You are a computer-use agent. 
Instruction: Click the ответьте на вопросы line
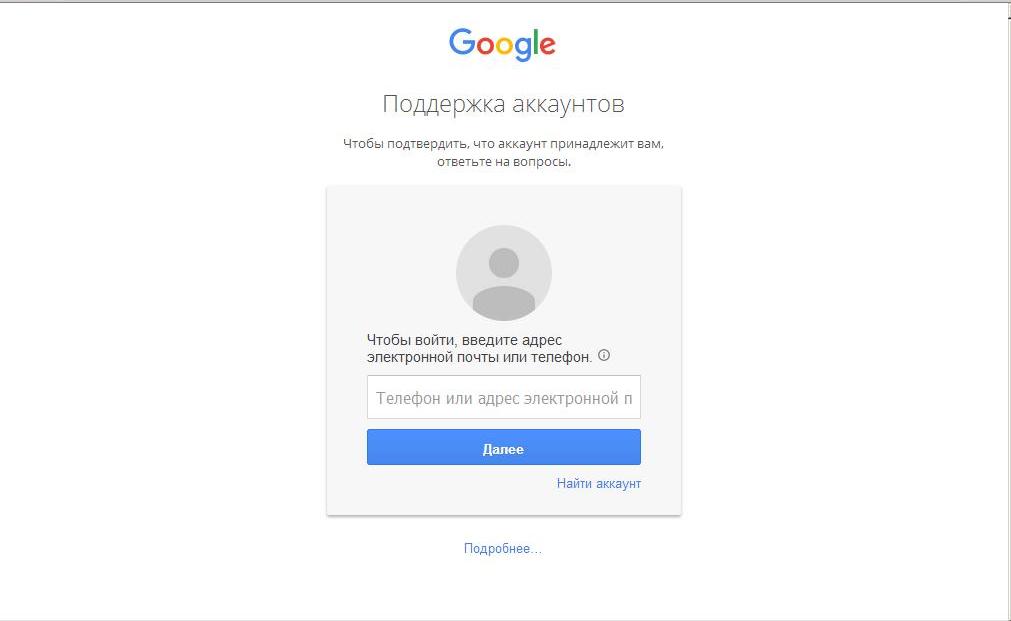coord(504,162)
